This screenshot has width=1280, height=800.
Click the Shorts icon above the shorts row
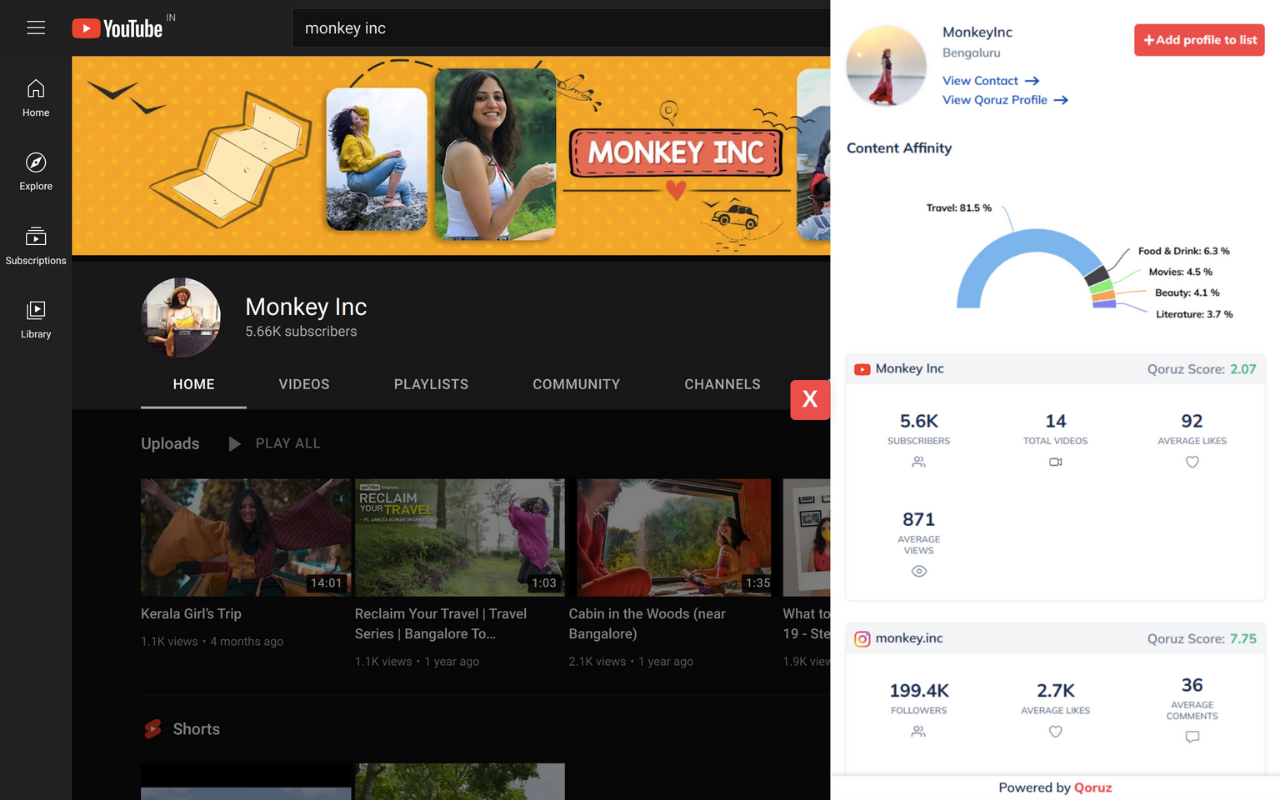[x=152, y=728]
